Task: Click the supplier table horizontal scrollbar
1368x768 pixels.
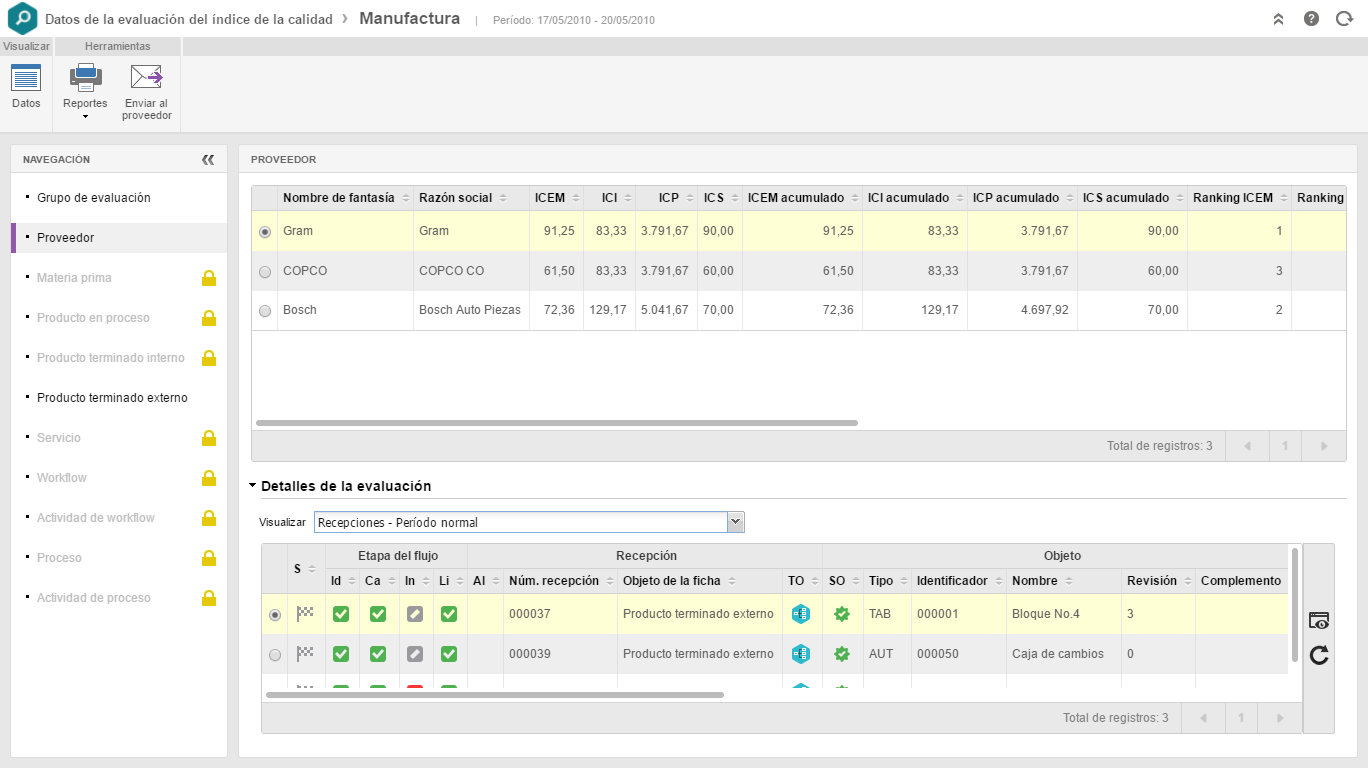Action: click(556, 423)
